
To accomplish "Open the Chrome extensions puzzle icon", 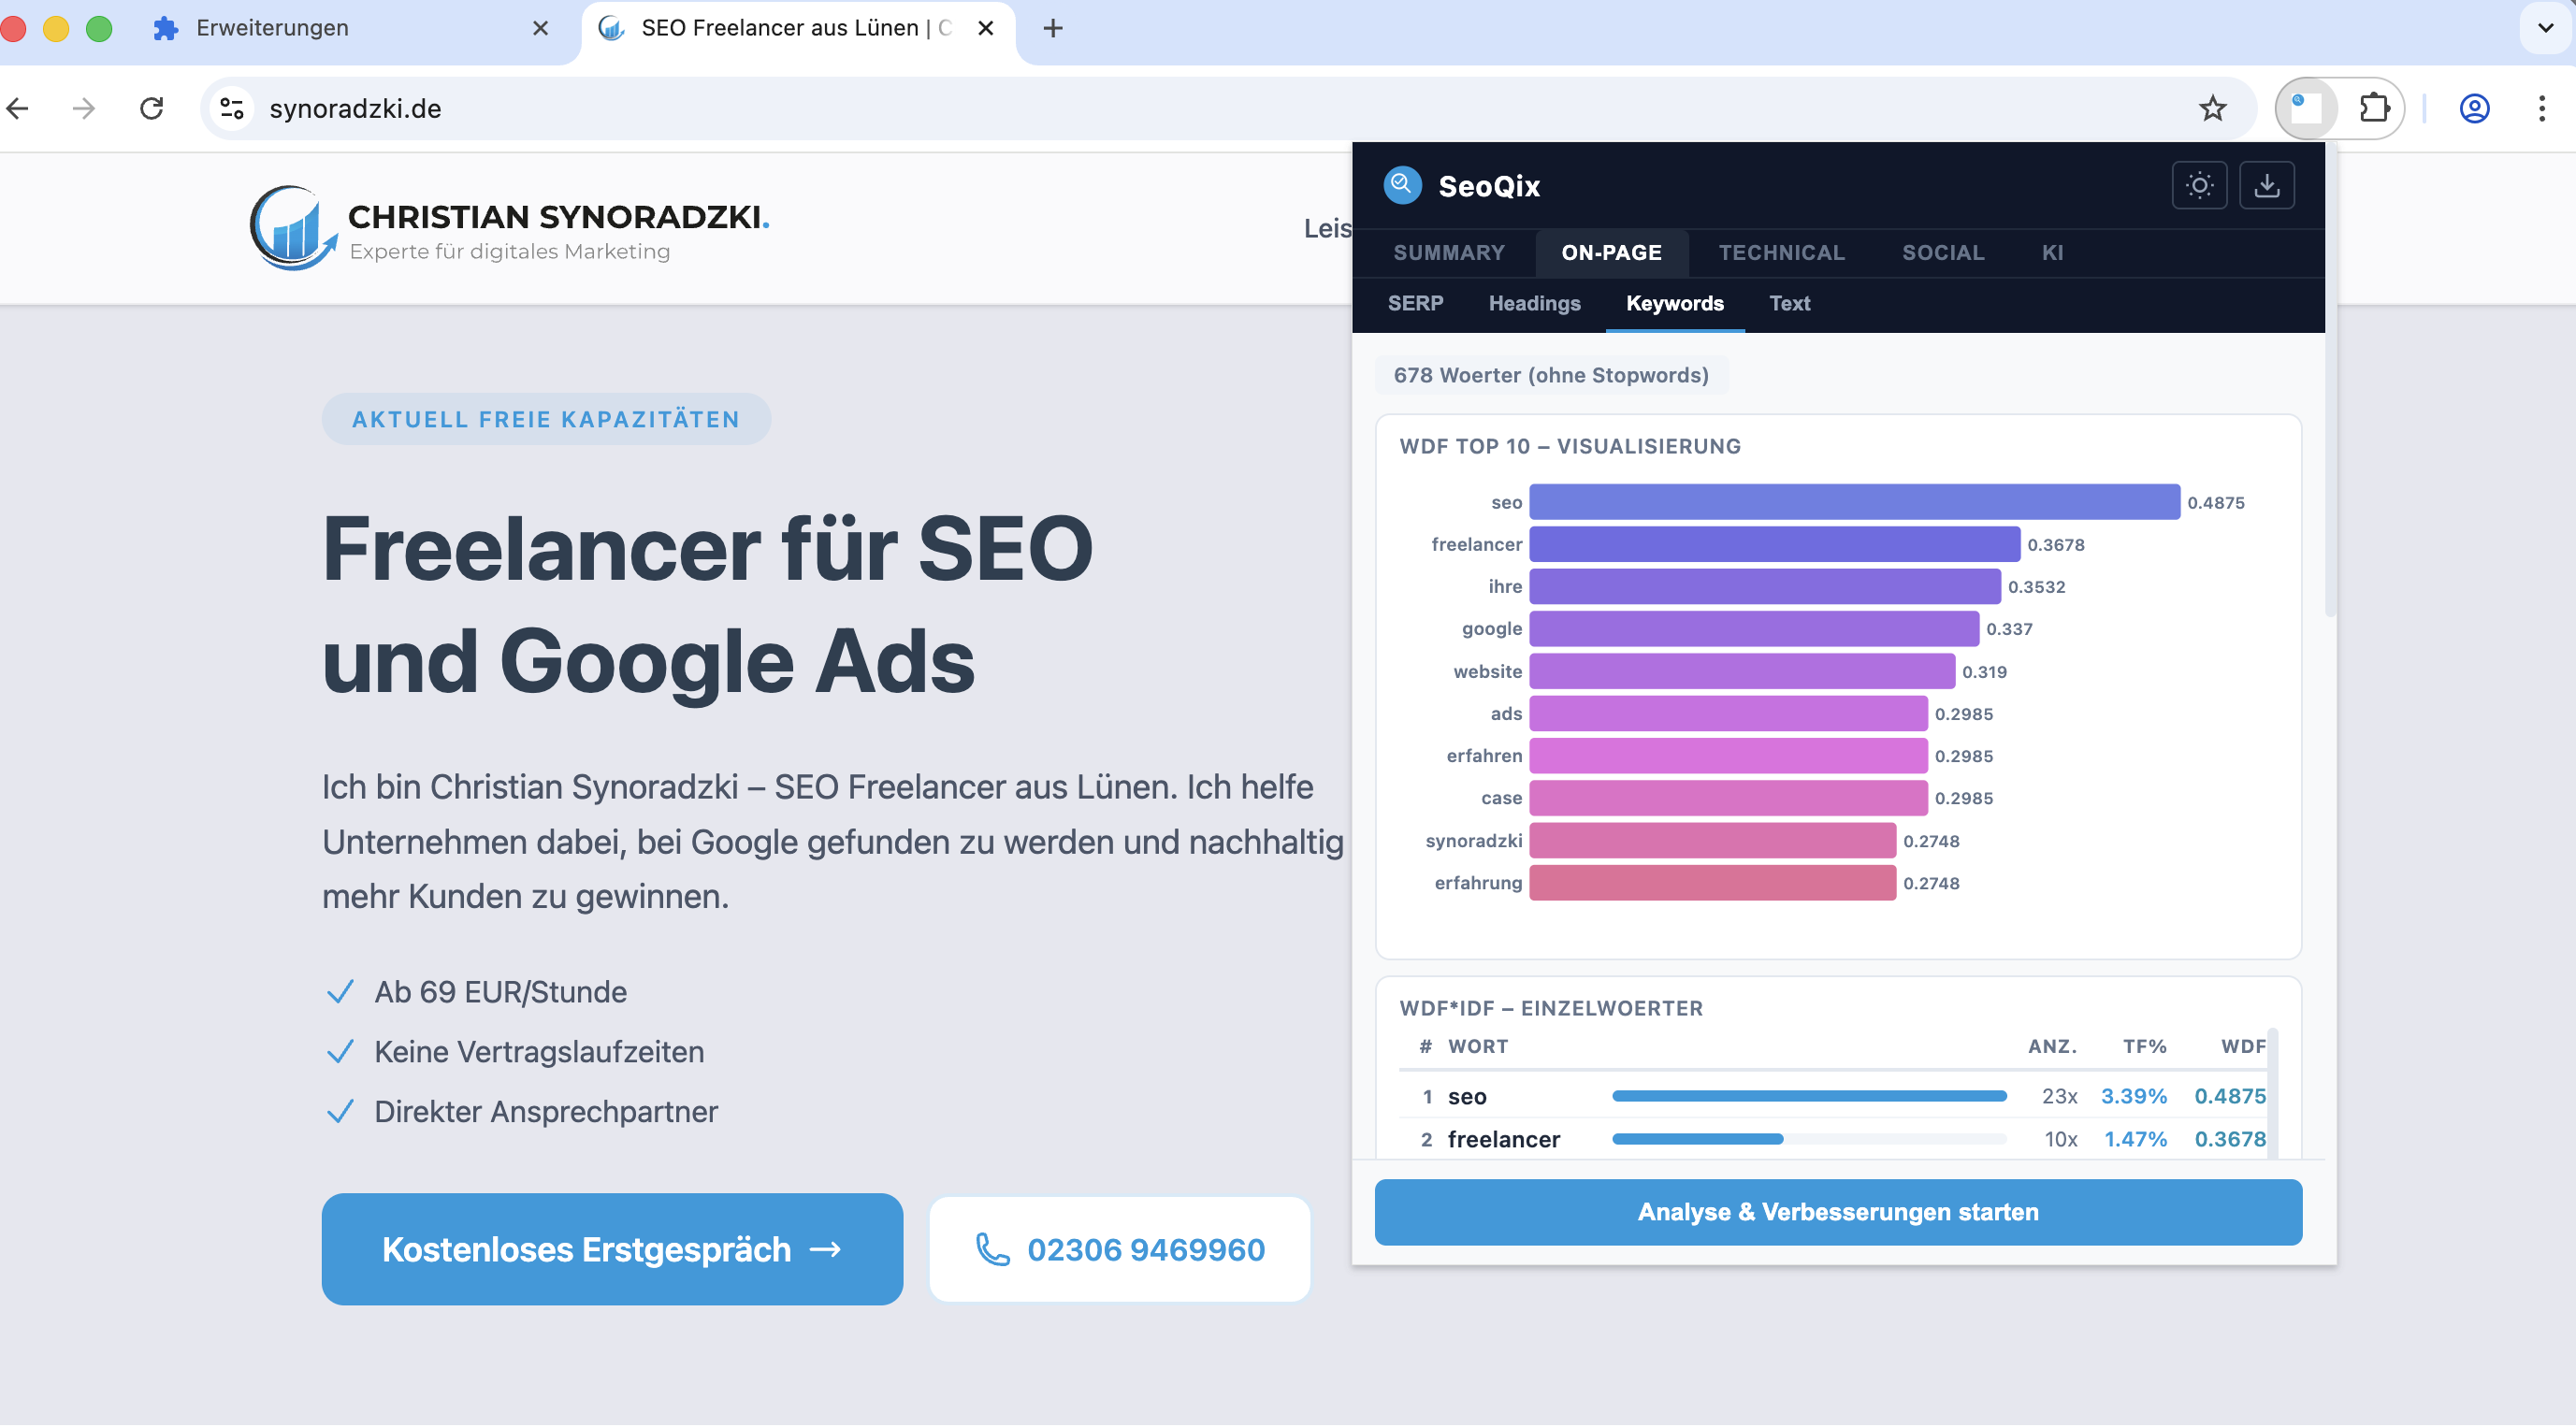I will coord(2376,108).
